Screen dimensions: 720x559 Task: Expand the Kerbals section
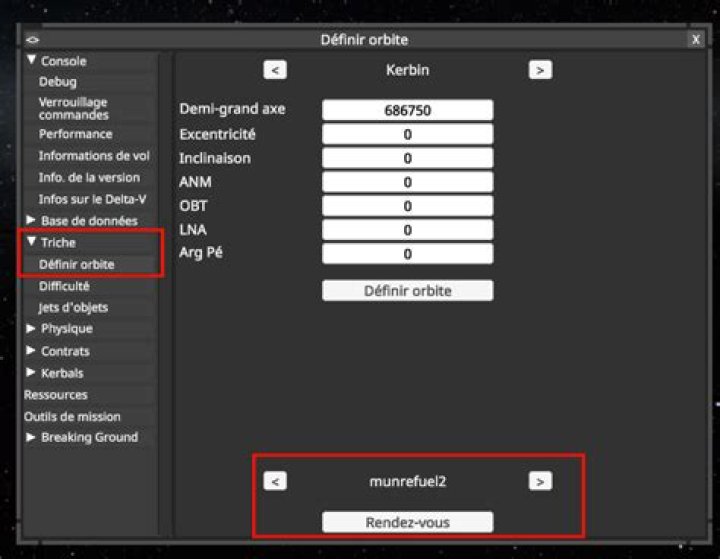pyautogui.click(x=31, y=372)
